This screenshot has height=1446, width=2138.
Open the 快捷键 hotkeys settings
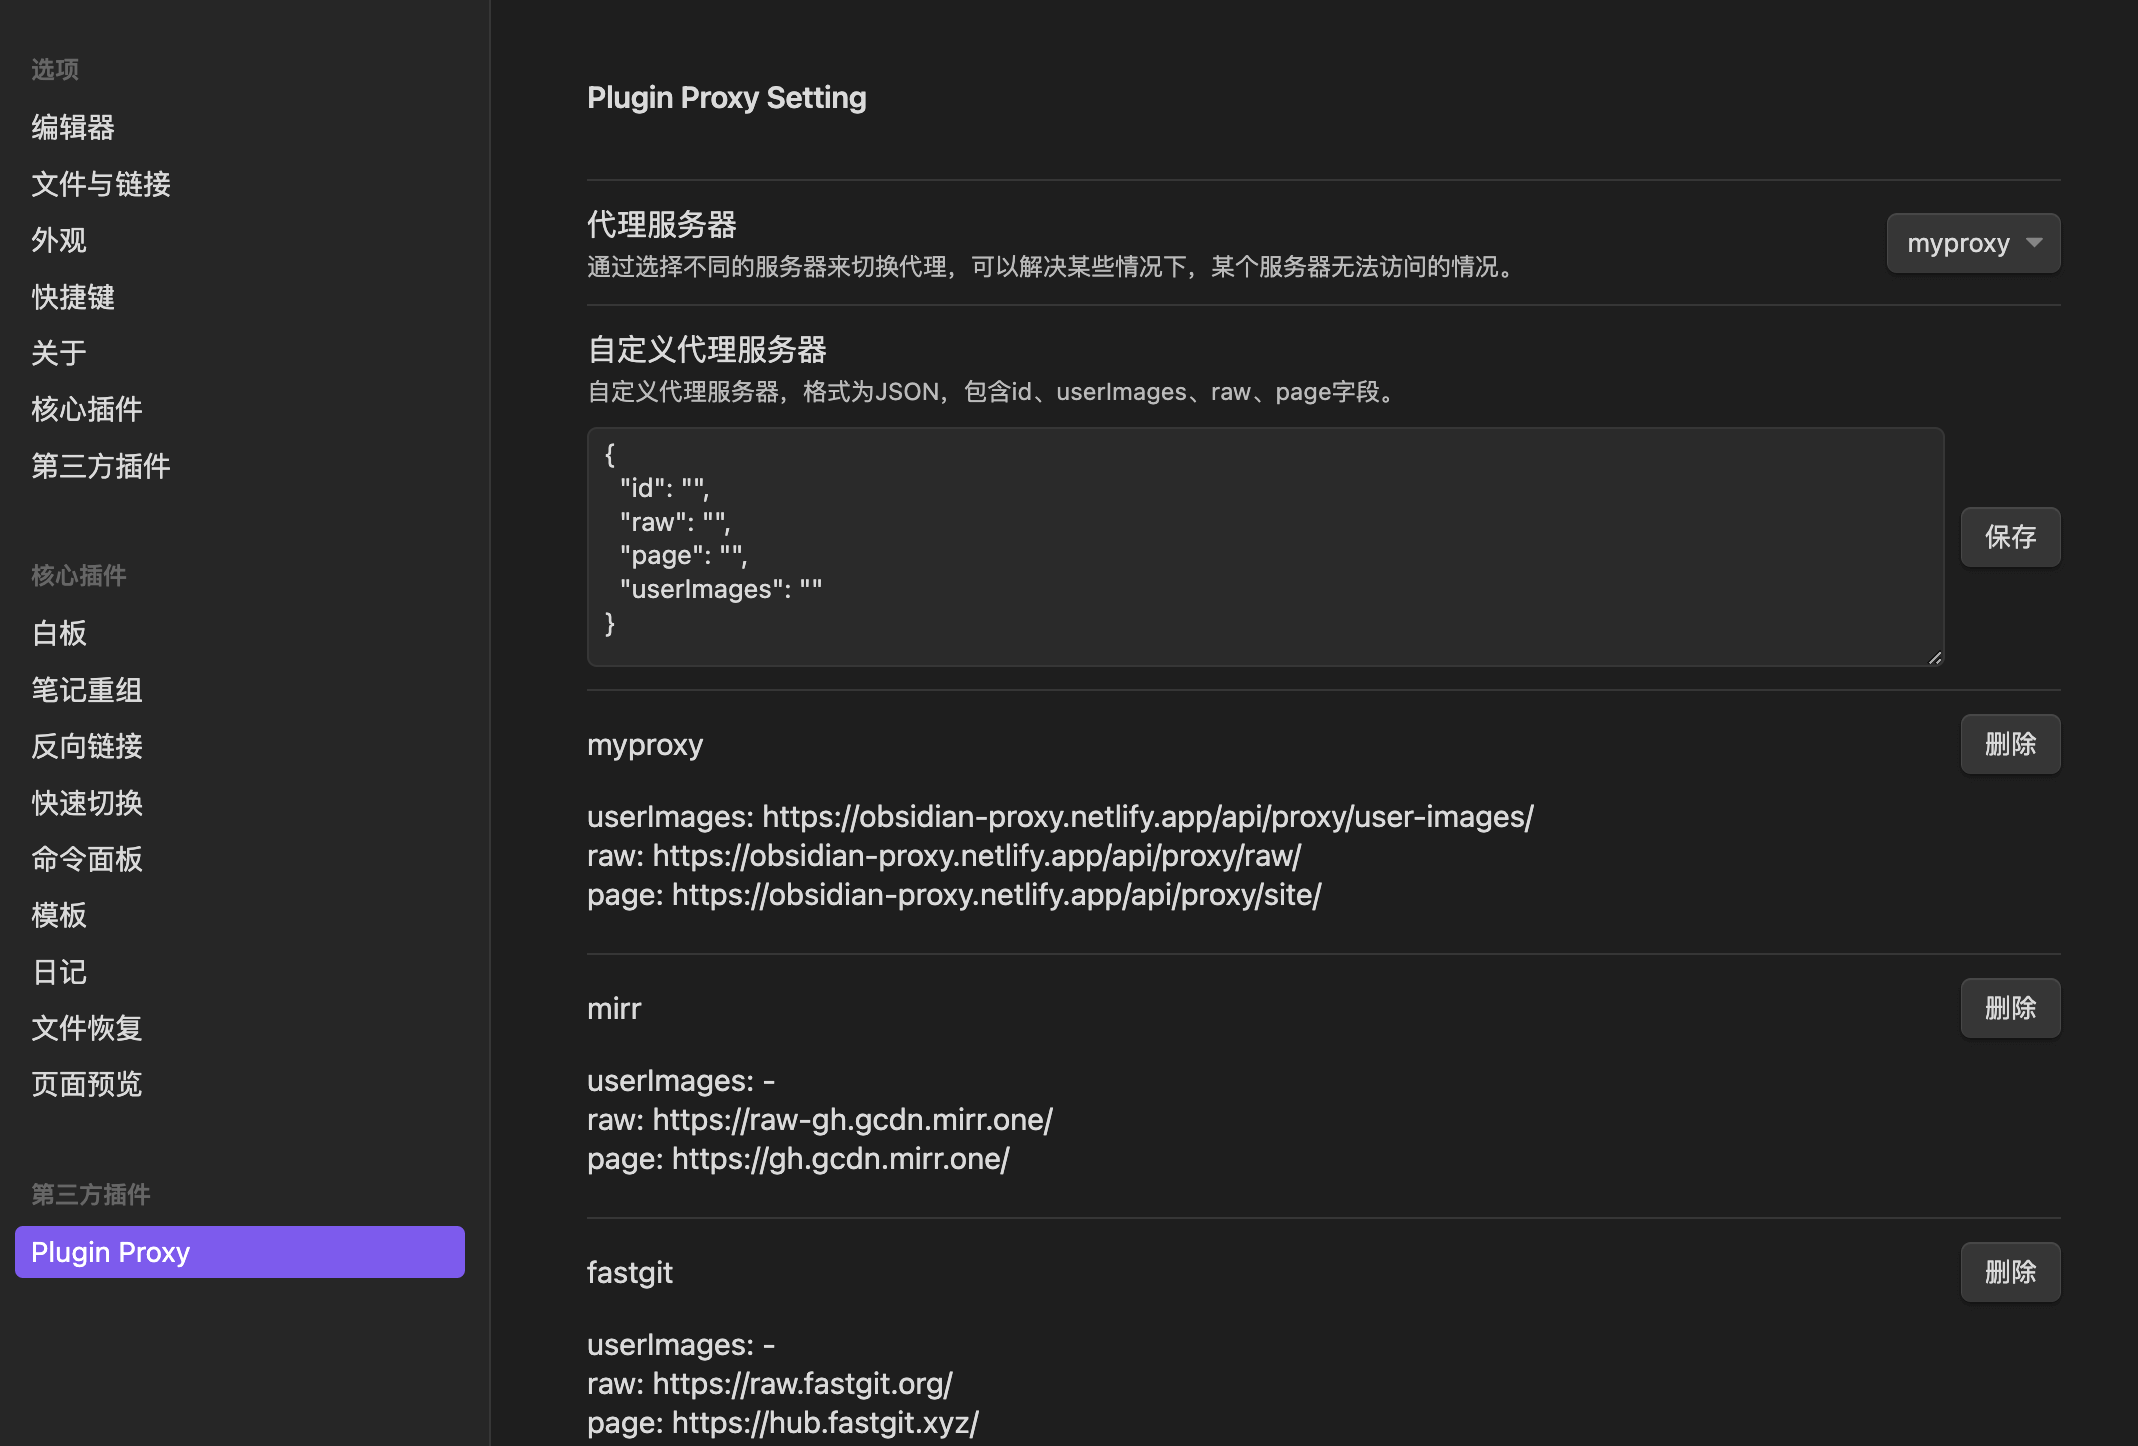point(72,296)
